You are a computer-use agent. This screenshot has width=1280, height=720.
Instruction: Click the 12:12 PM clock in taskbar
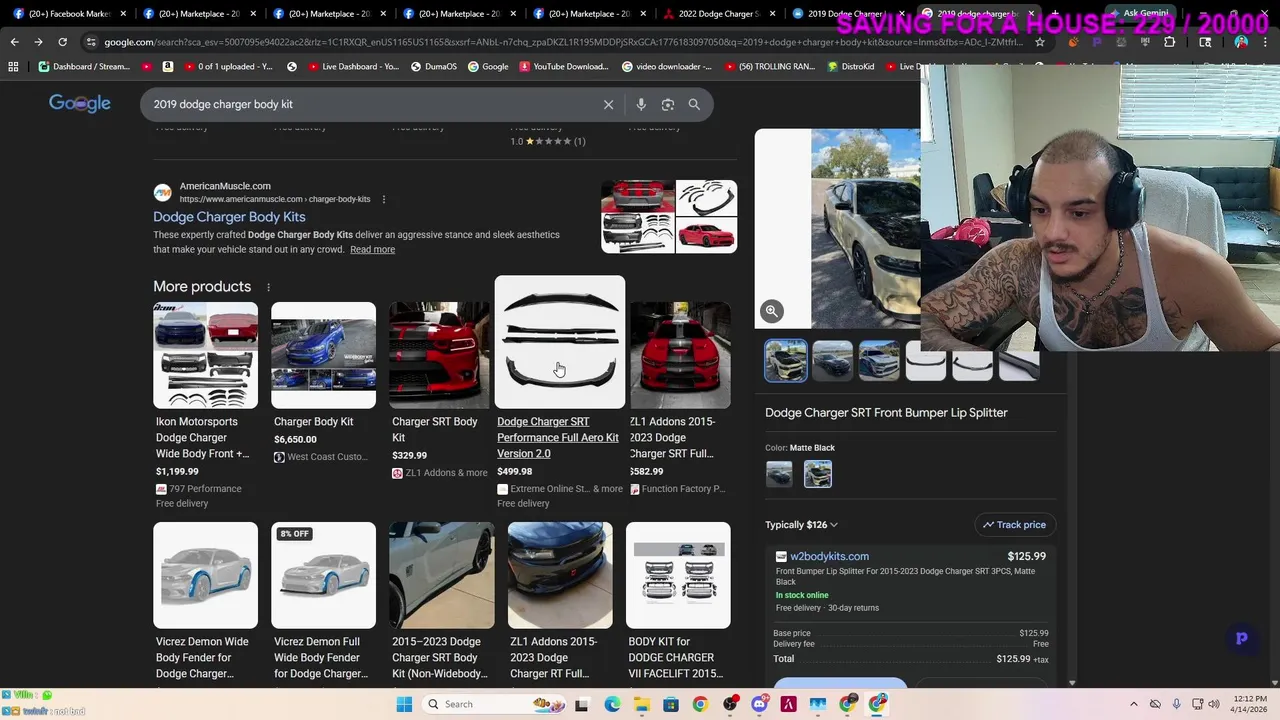(x=1251, y=698)
